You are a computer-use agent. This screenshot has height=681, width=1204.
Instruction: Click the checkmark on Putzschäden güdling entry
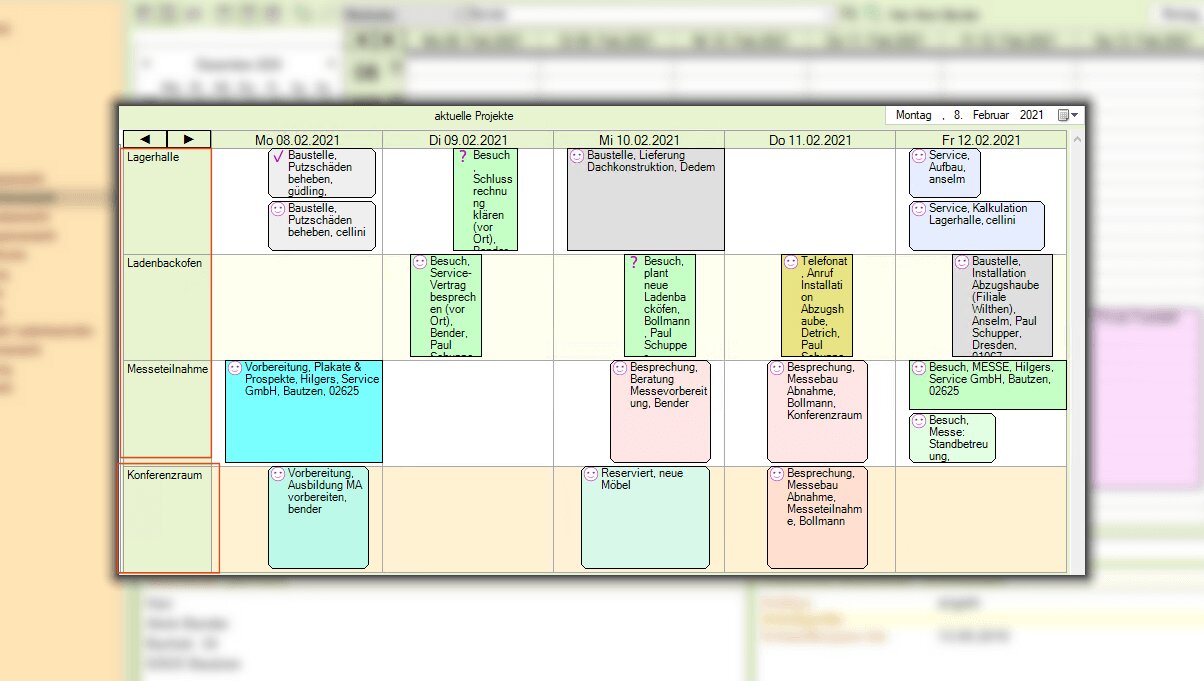click(x=278, y=158)
